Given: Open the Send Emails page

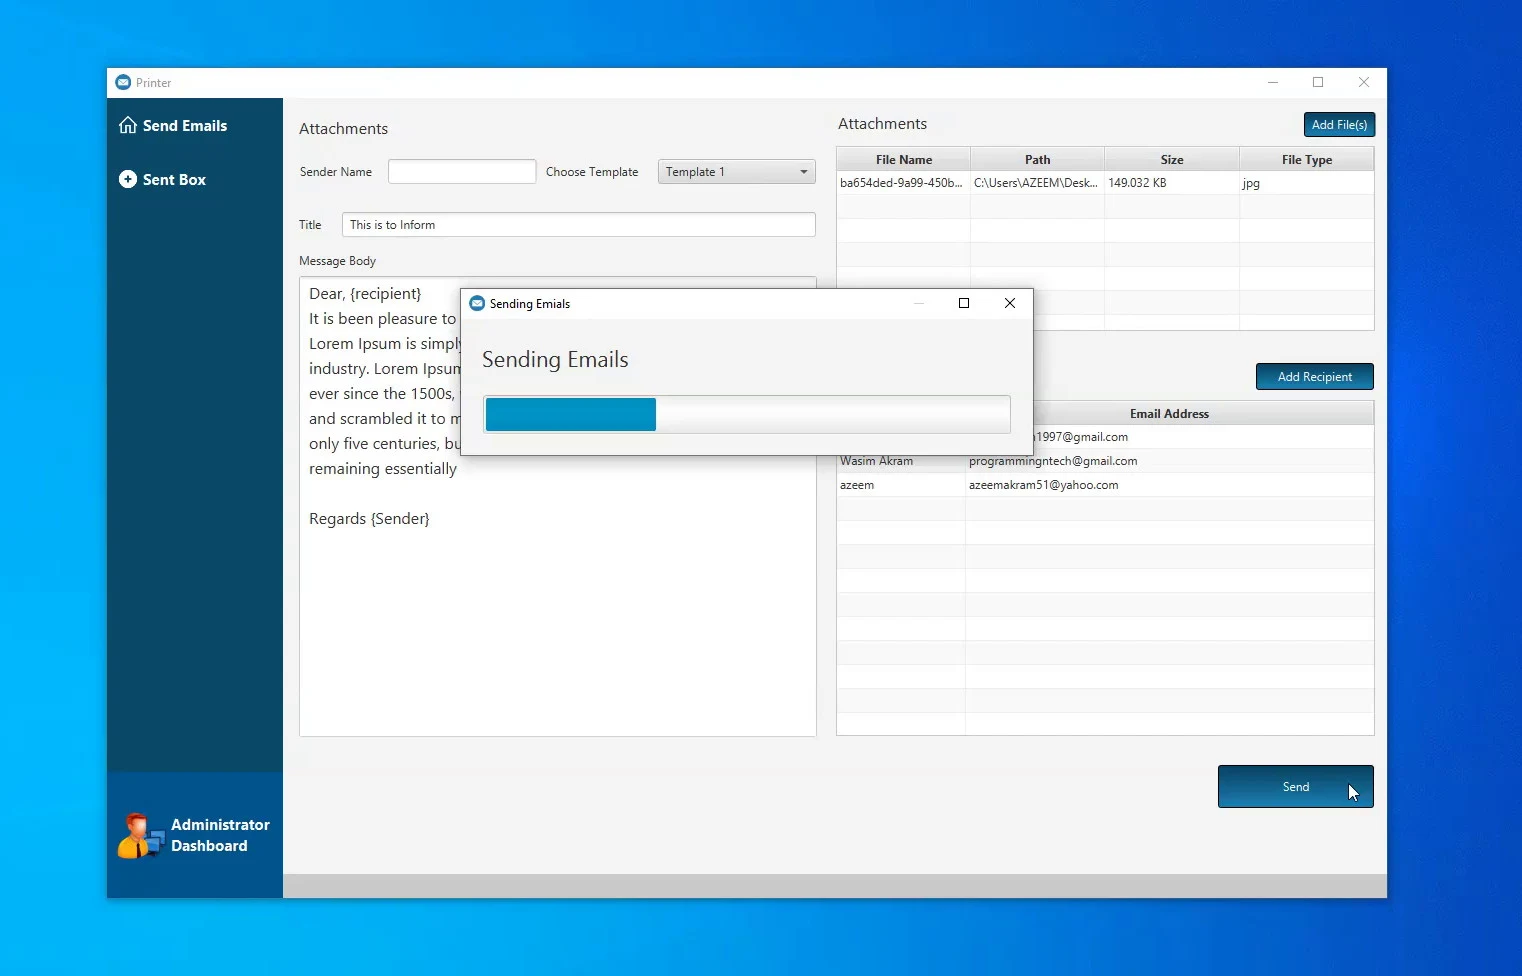Looking at the screenshot, I should 184,126.
